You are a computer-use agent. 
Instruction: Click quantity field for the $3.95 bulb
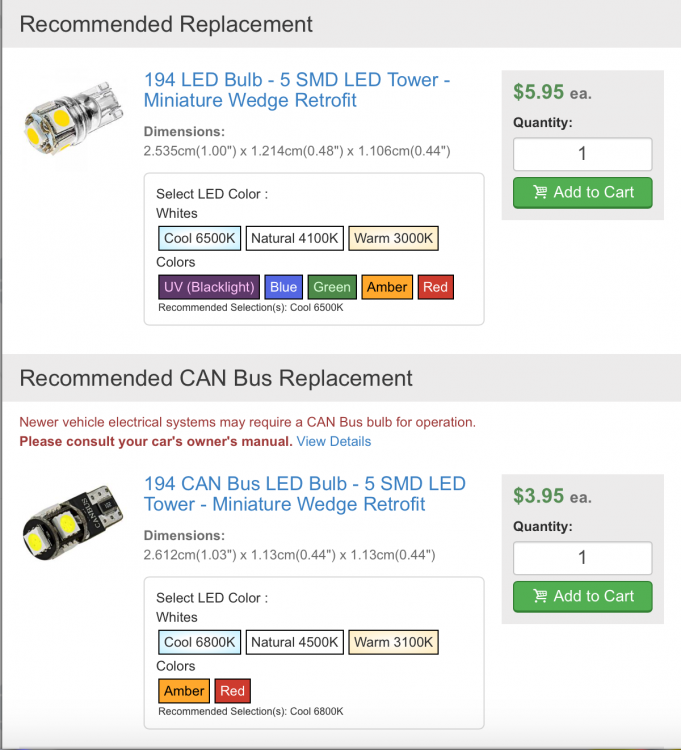coord(582,558)
